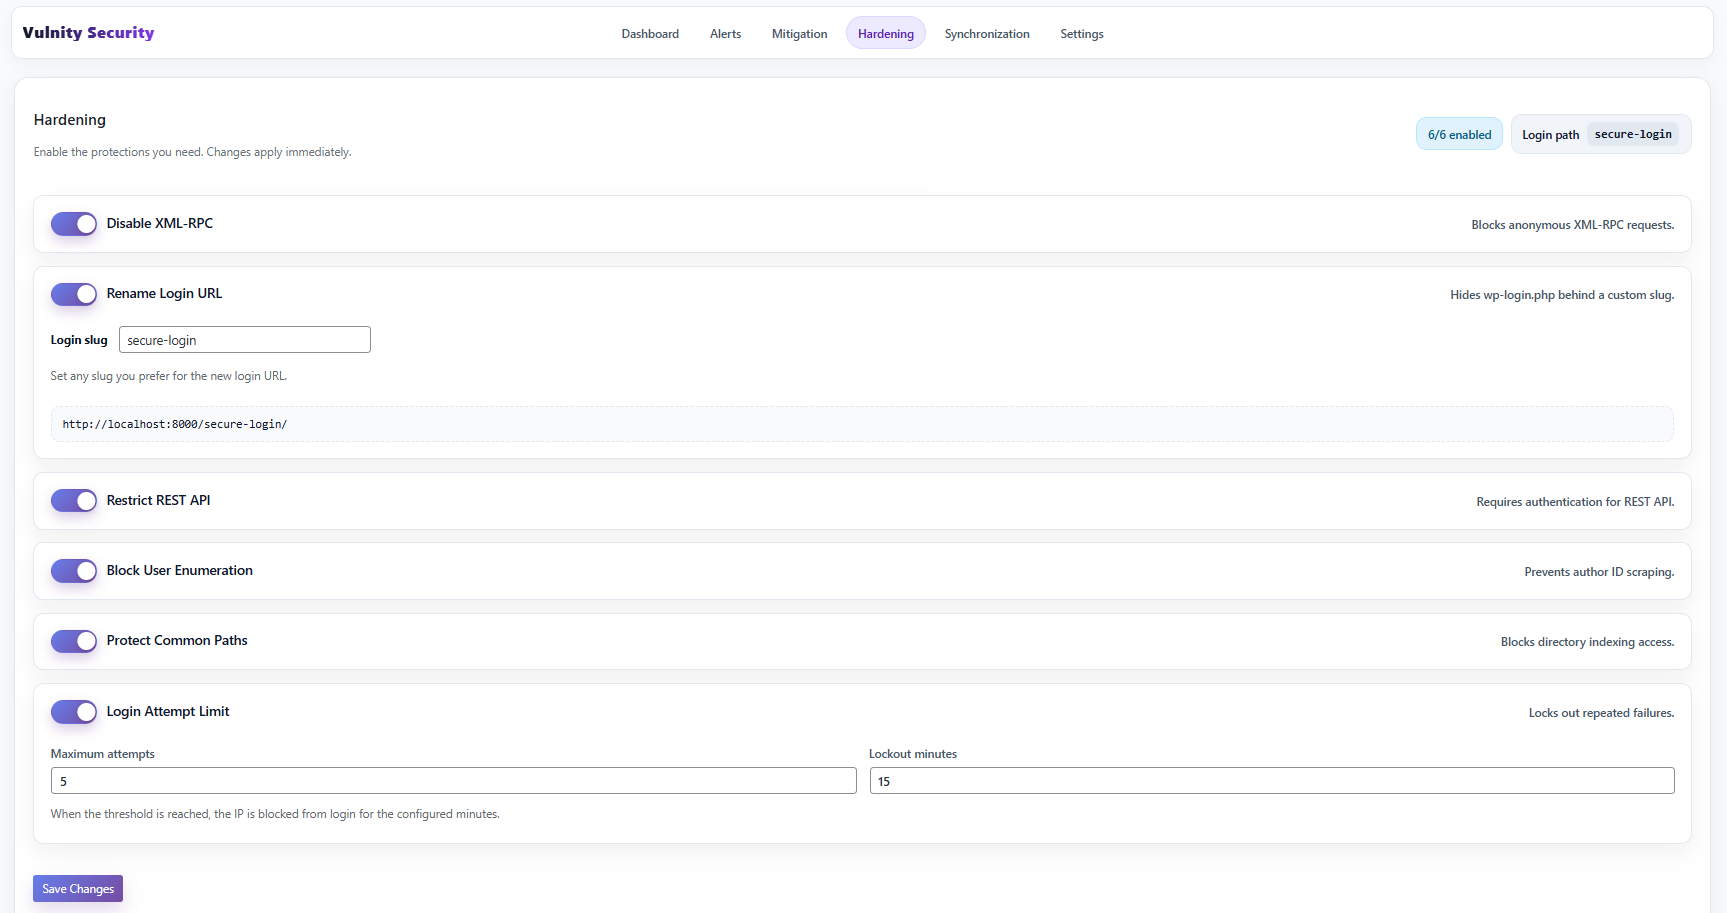Image resolution: width=1727 pixels, height=913 pixels.
Task: Click the Login slug input field
Action: click(245, 340)
